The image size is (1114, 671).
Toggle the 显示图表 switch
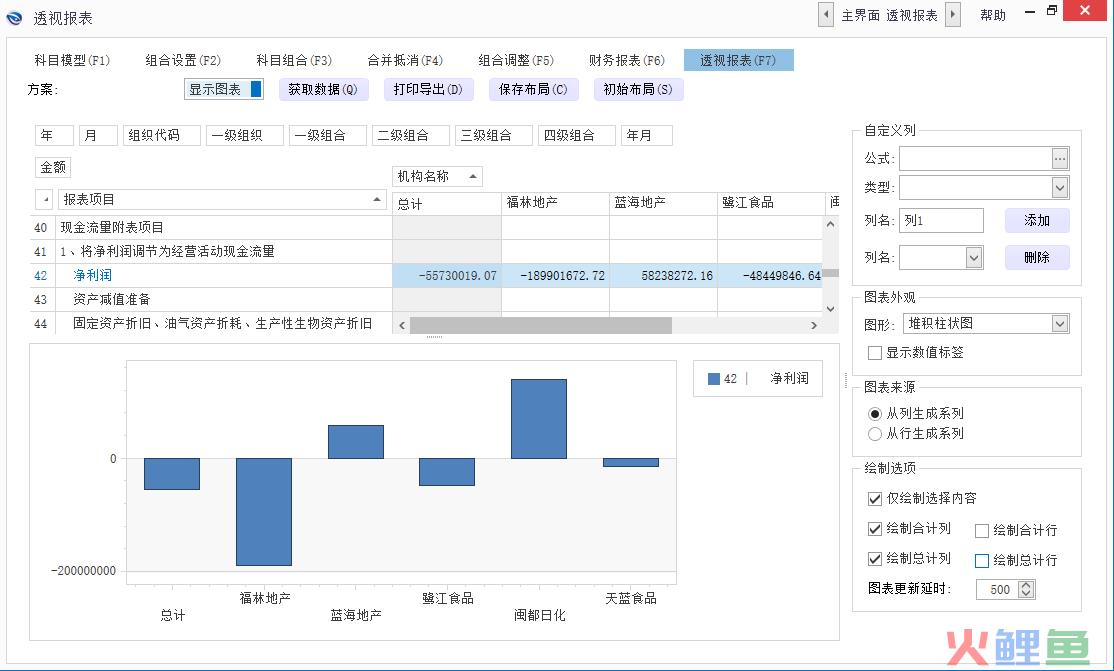pos(224,89)
